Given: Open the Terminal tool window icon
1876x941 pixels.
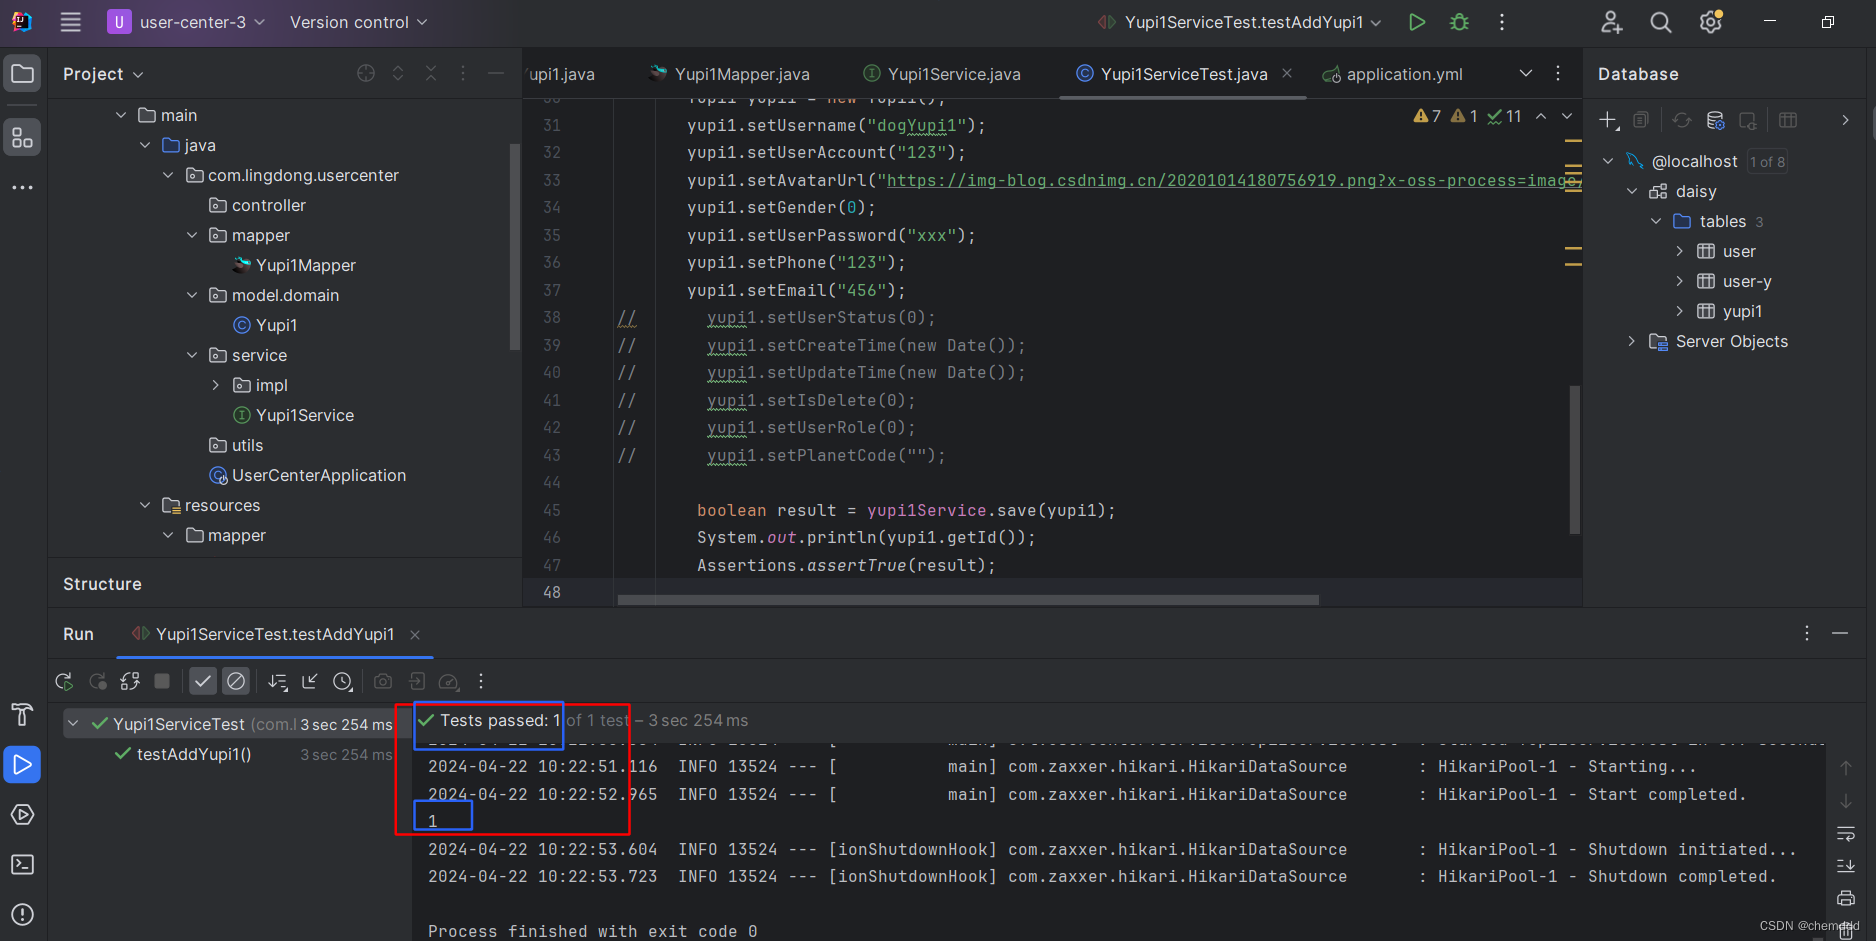Looking at the screenshot, I should point(22,864).
